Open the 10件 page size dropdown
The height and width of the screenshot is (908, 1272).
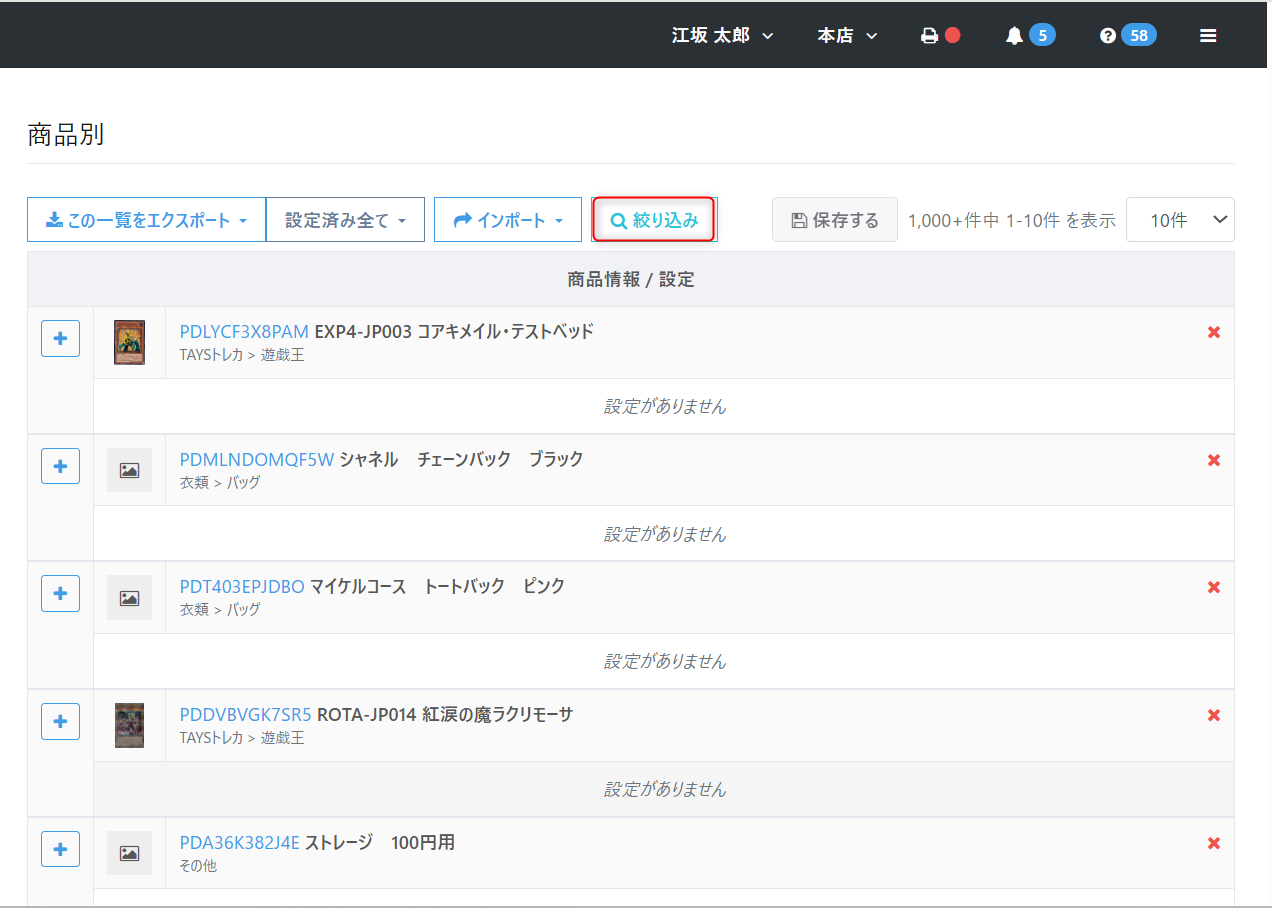point(1180,220)
